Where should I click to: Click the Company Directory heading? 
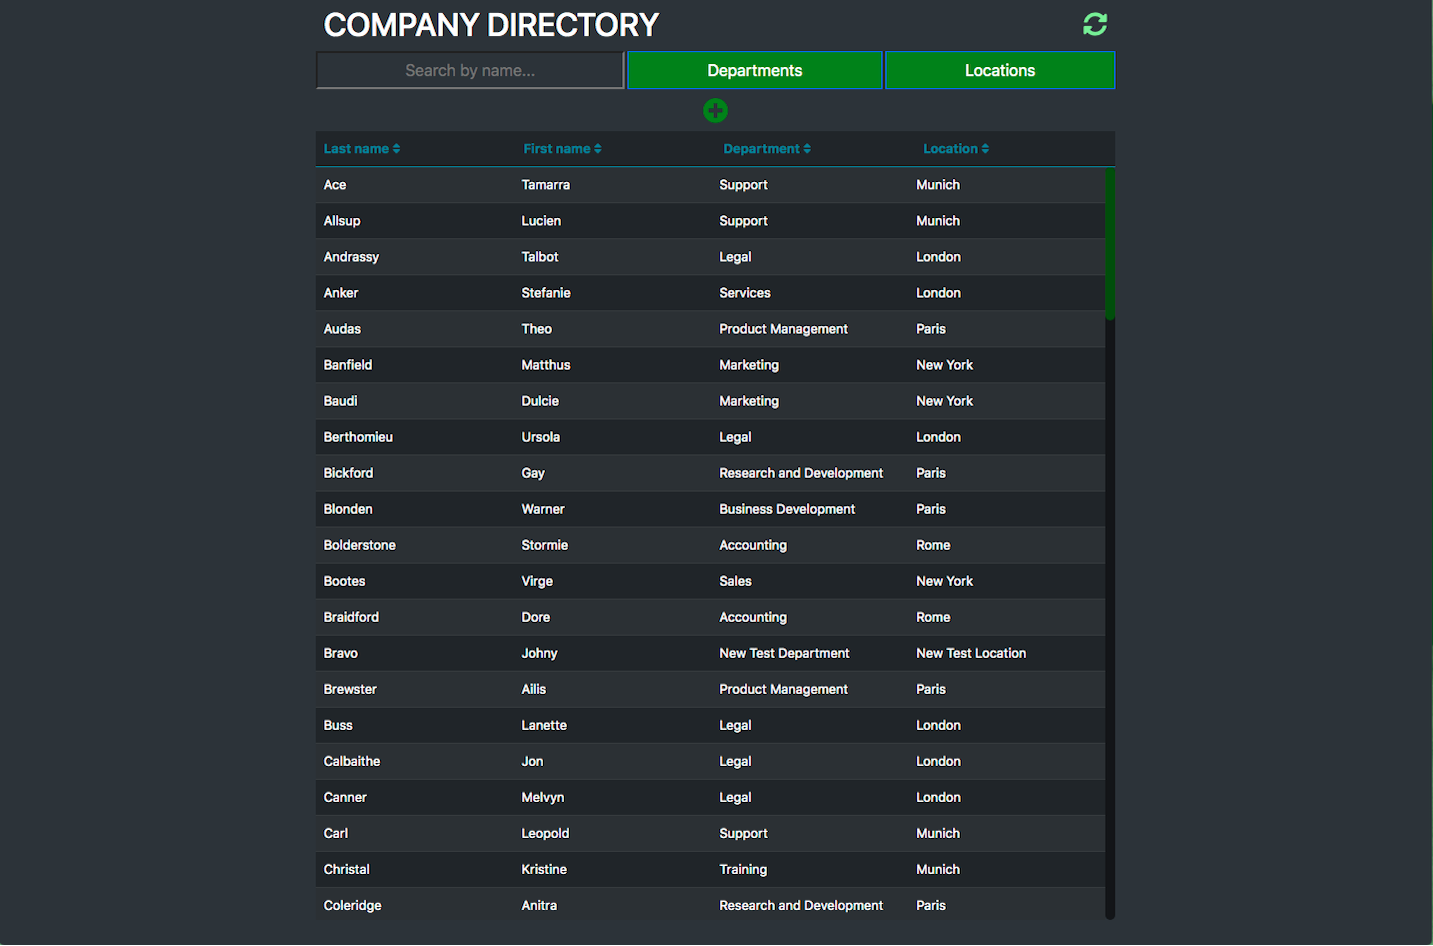[x=491, y=25]
